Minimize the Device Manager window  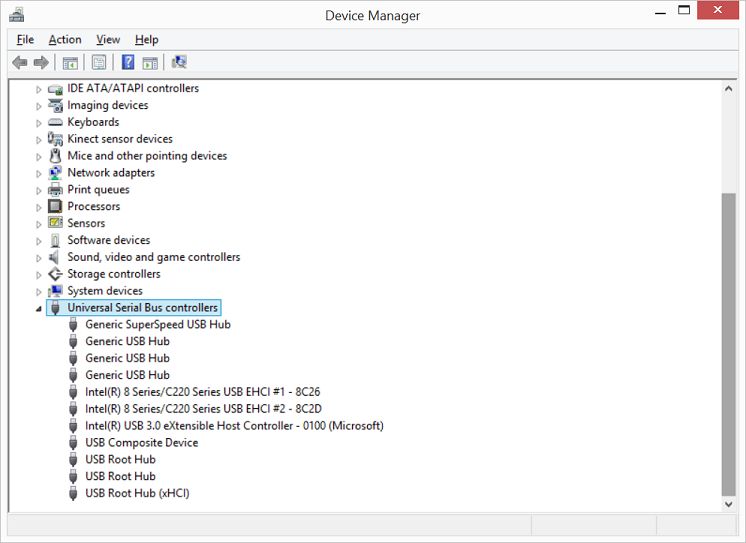coord(660,11)
